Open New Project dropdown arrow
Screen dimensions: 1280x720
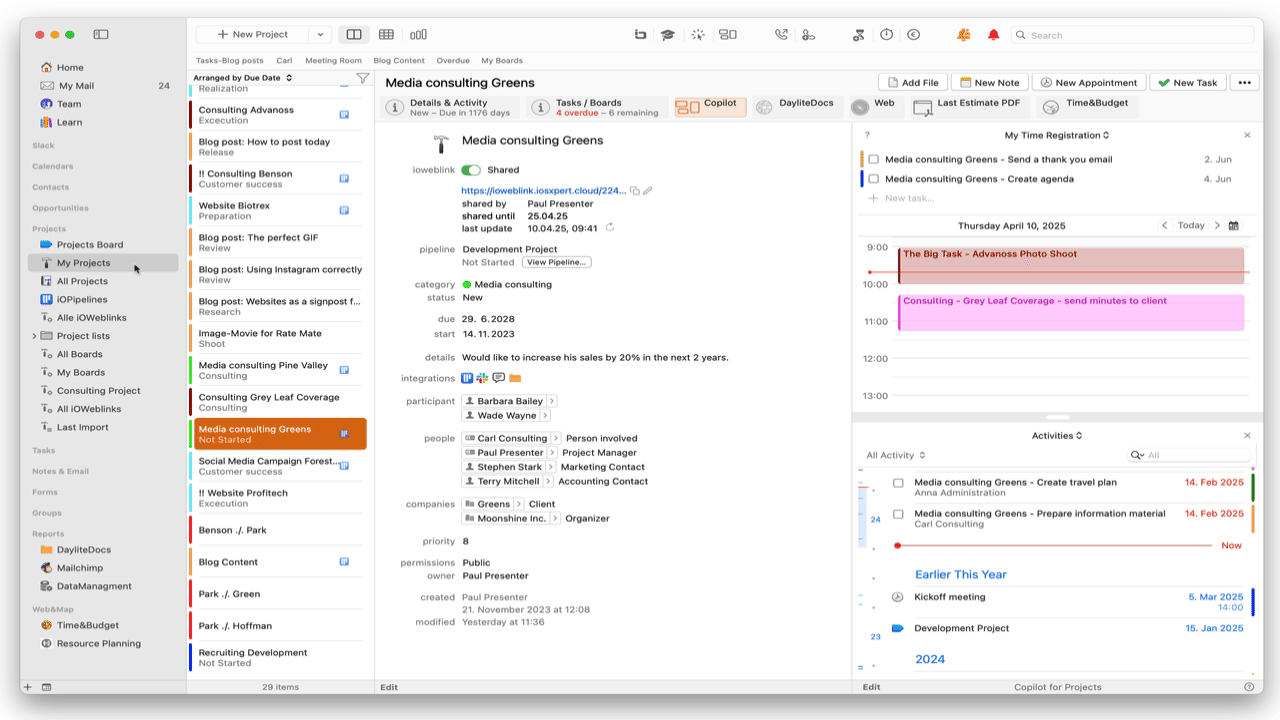coord(320,34)
